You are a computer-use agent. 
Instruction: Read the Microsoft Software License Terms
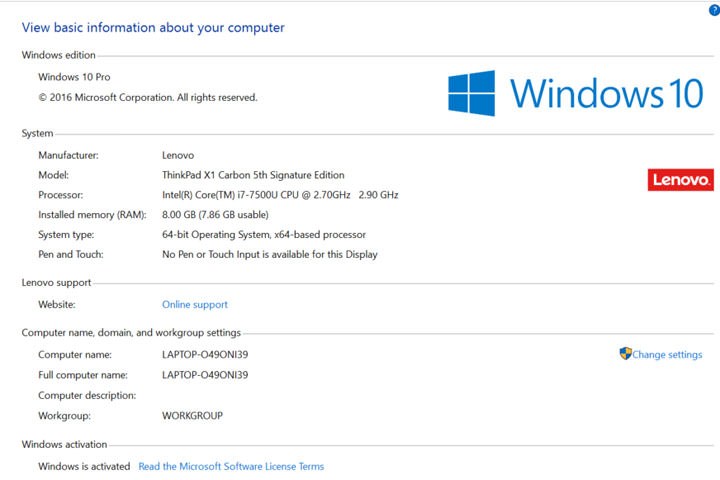tap(231, 467)
